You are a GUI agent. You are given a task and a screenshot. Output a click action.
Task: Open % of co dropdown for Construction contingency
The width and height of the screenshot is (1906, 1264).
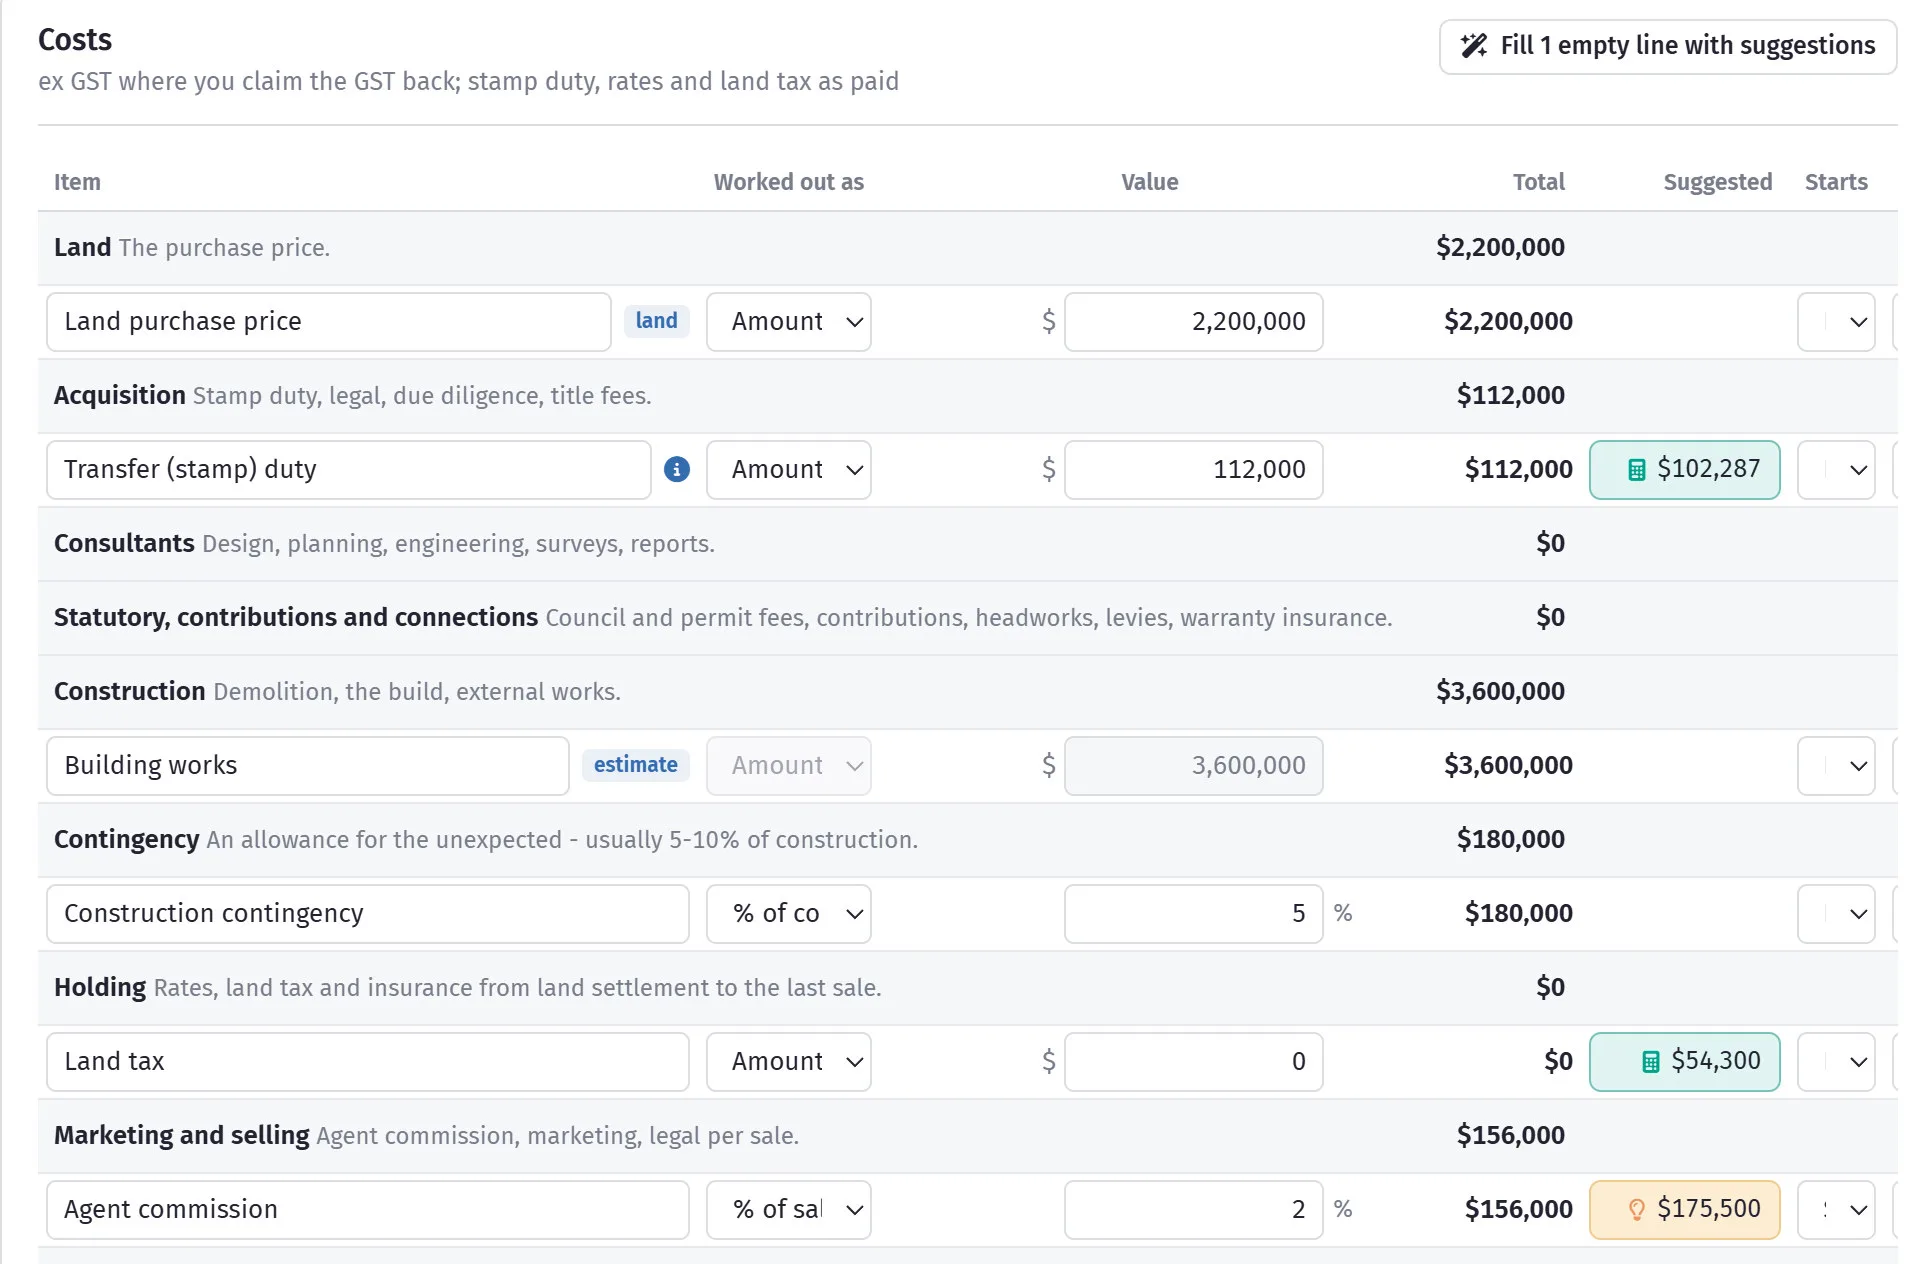point(788,913)
